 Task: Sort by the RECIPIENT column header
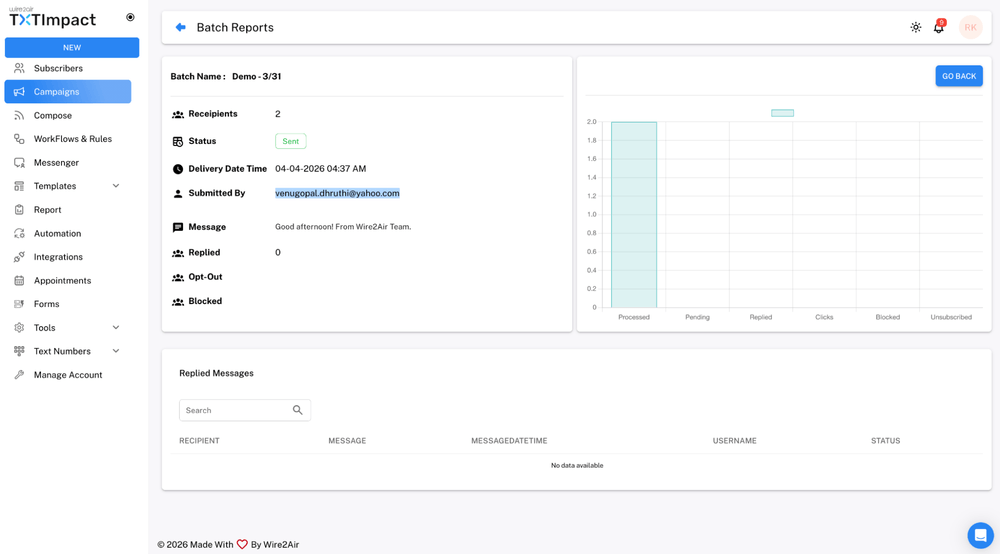click(x=199, y=441)
